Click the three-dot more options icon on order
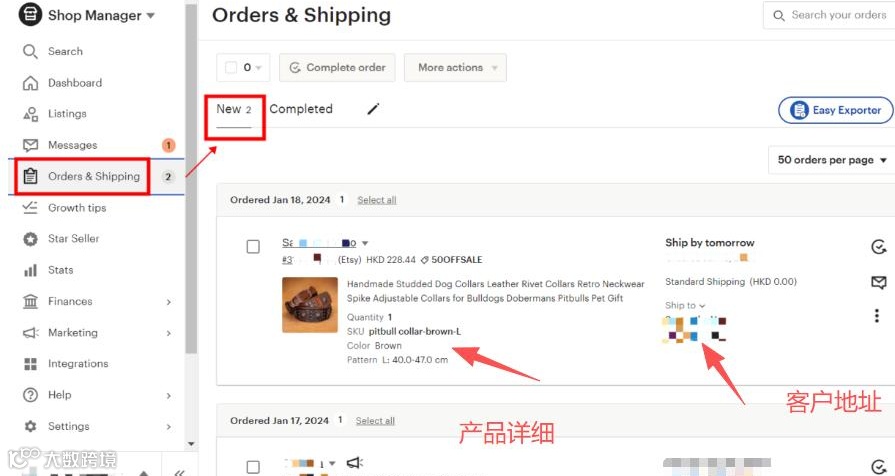895x476 pixels. point(877,316)
